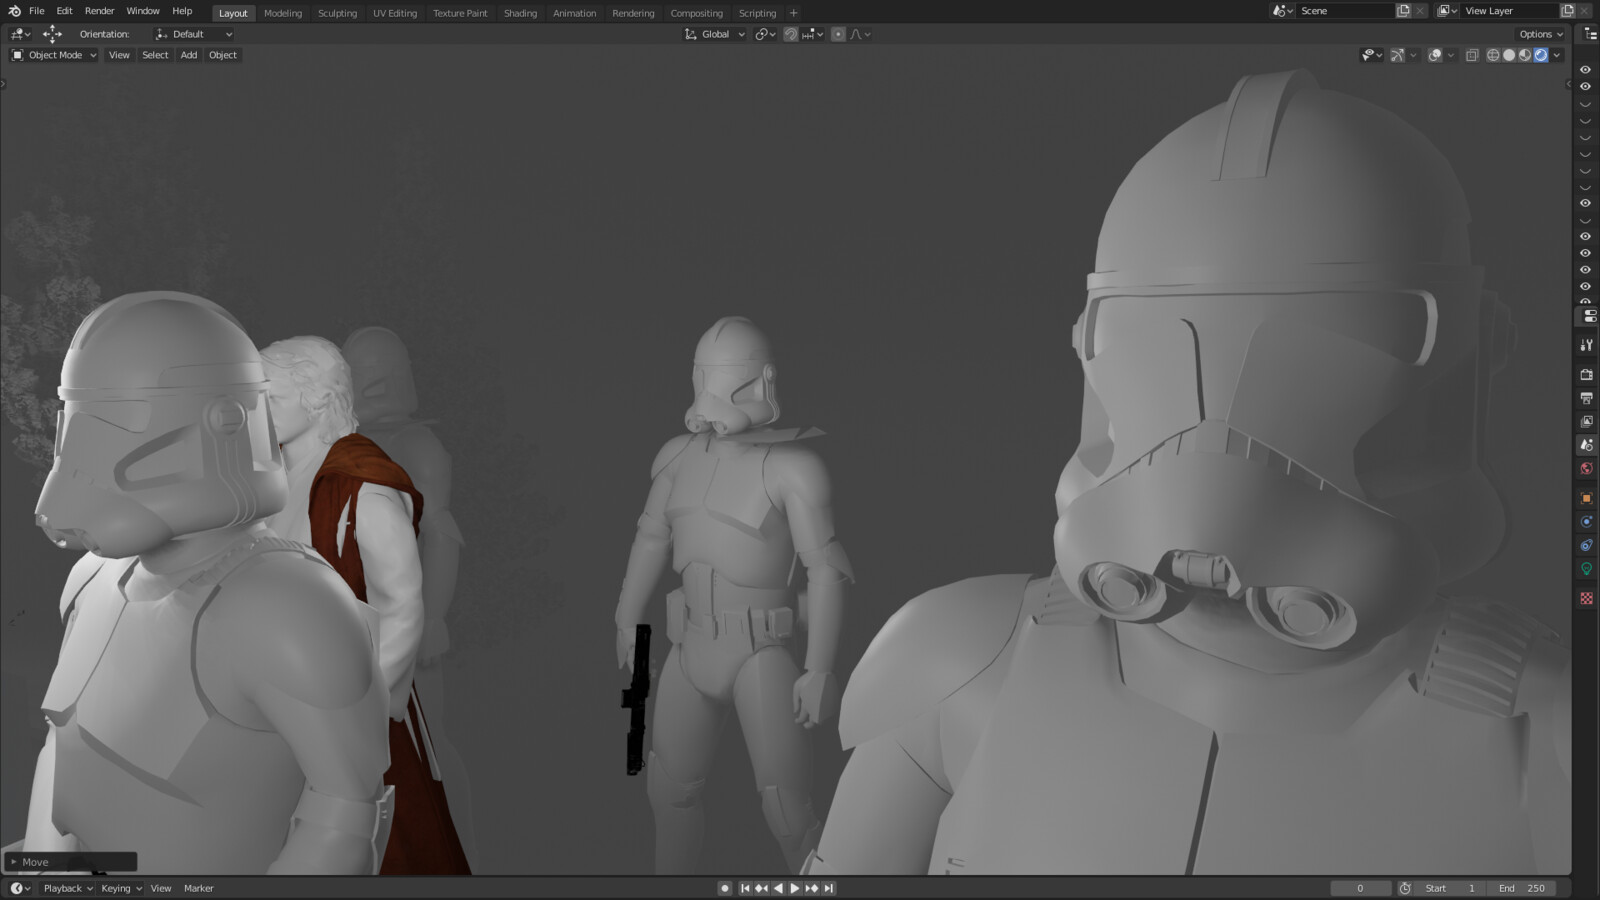The image size is (1600, 900).
Task: Toggle X-Ray mode in viewport
Action: (x=1472, y=55)
